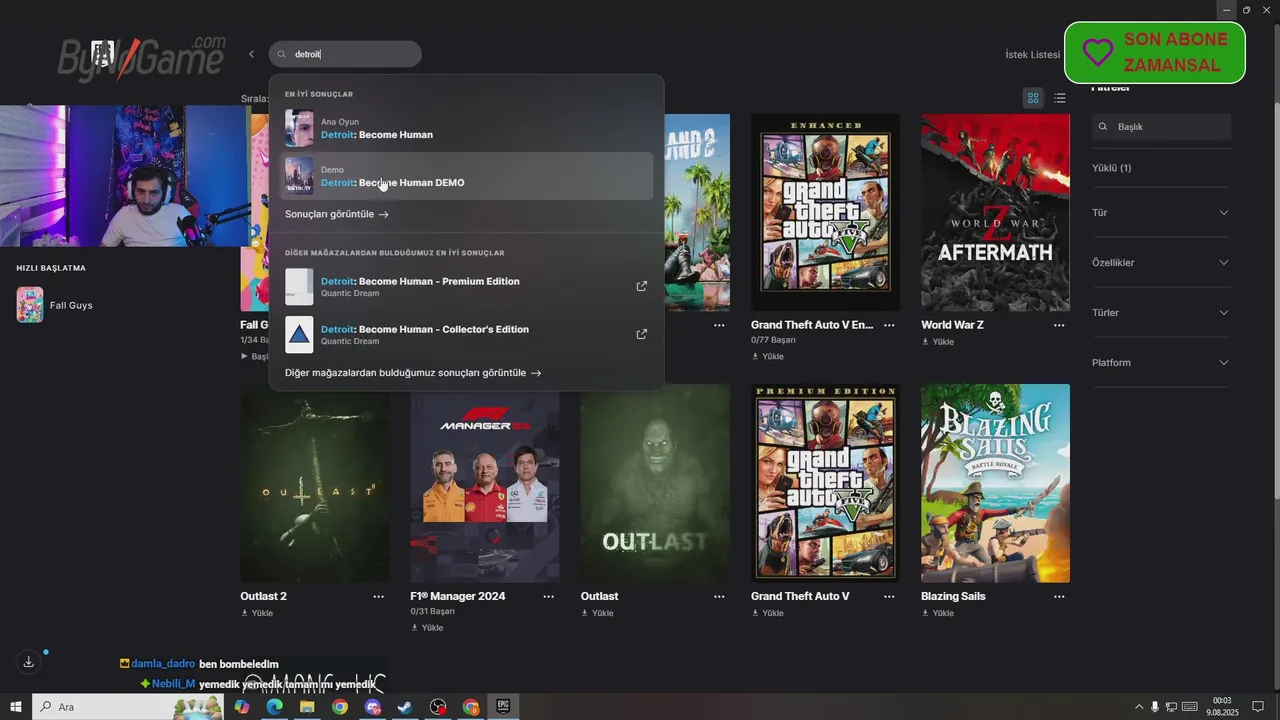Screen dimensions: 1280x720
Task: Click Yükle under Outlast
Action: (597, 613)
